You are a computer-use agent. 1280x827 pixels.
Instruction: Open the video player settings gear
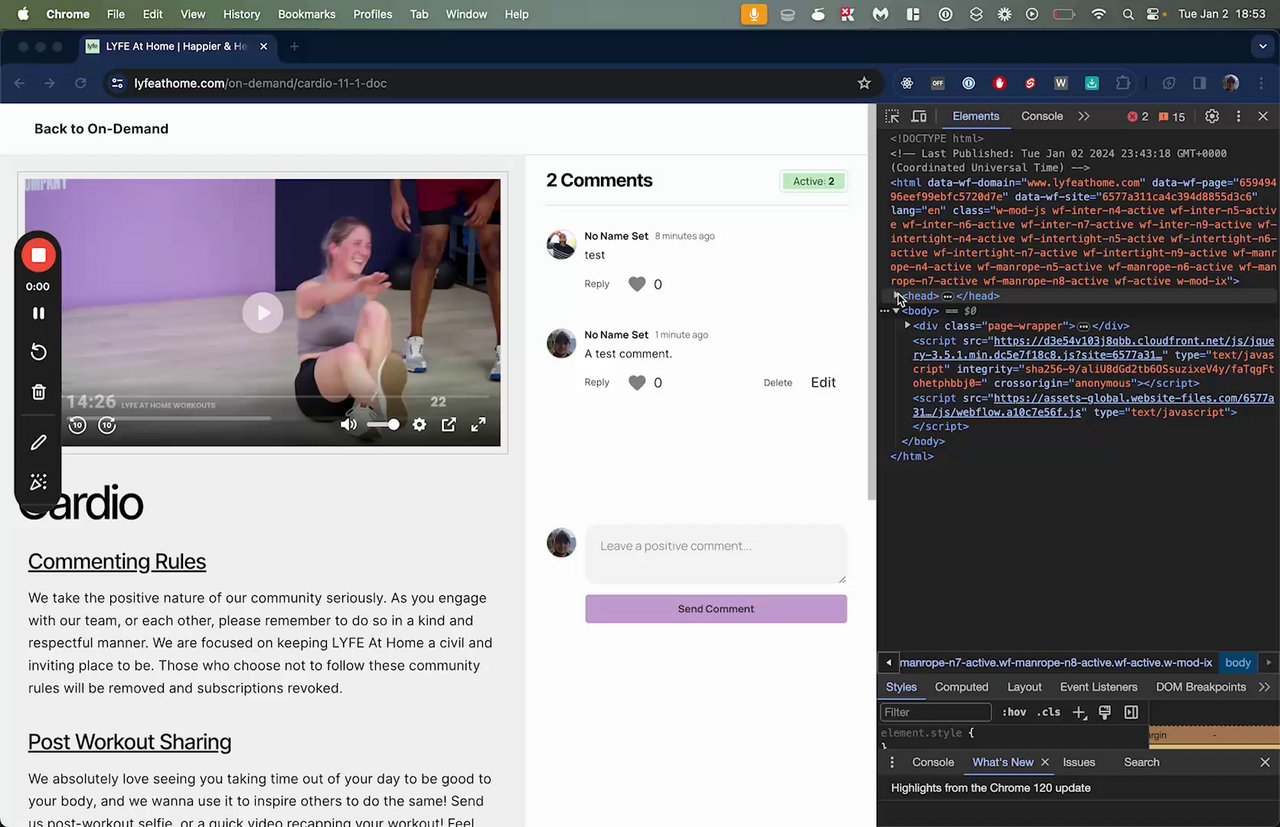click(x=419, y=425)
